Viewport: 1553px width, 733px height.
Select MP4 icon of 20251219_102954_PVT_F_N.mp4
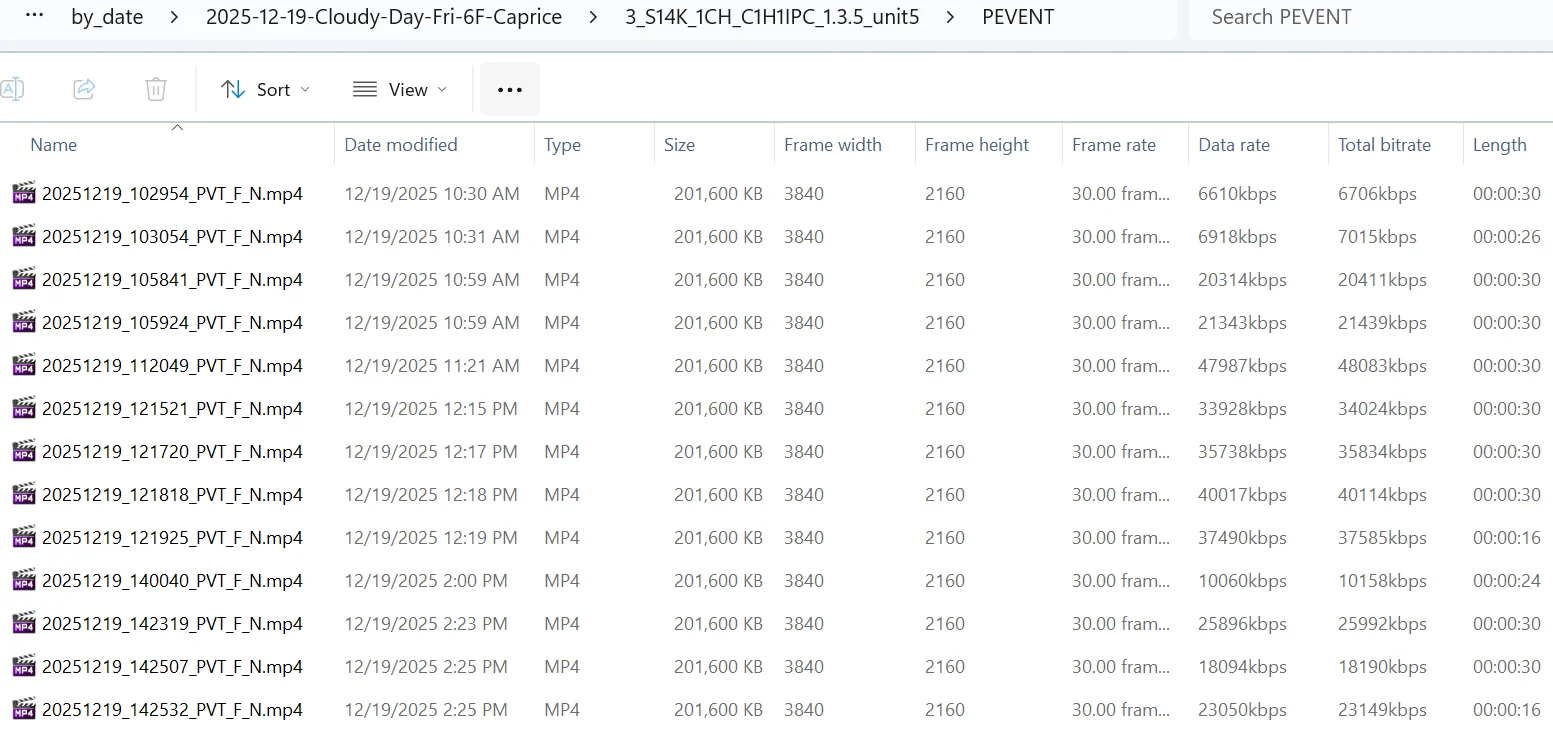click(24, 193)
